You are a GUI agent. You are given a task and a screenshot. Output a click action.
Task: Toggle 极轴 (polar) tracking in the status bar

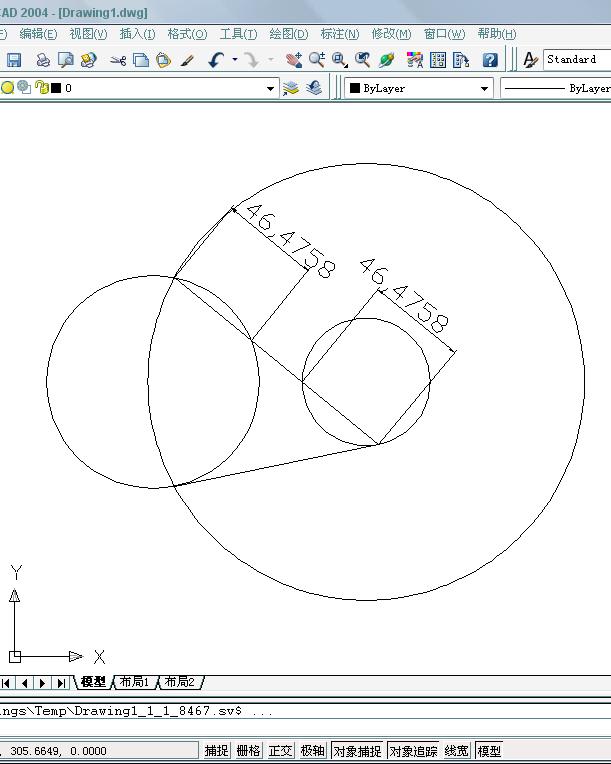tap(312, 750)
